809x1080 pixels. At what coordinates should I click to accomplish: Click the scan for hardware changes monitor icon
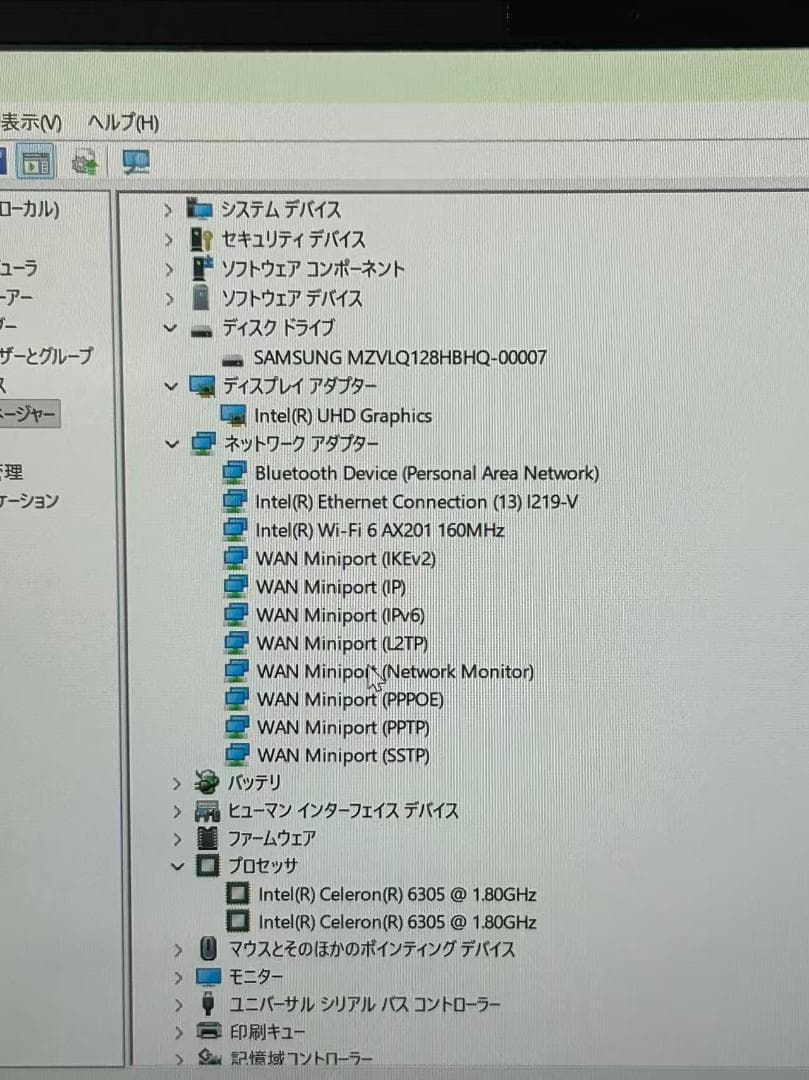(x=136, y=163)
